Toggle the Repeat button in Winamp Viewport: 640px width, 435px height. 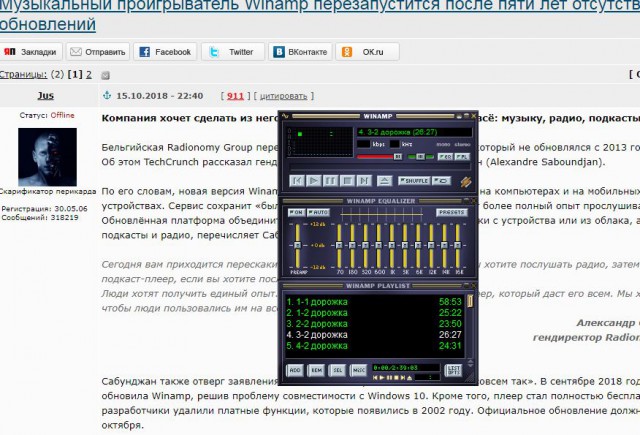pyautogui.click(x=442, y=180)
